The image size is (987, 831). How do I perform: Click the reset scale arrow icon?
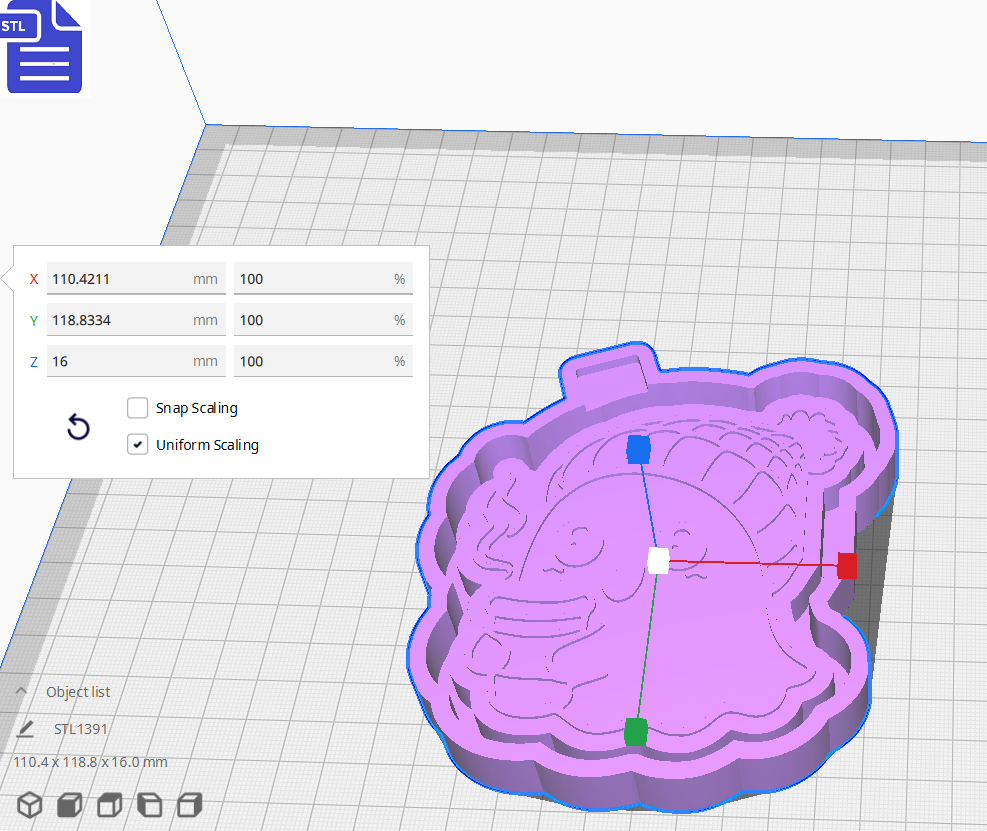(78, 427)
